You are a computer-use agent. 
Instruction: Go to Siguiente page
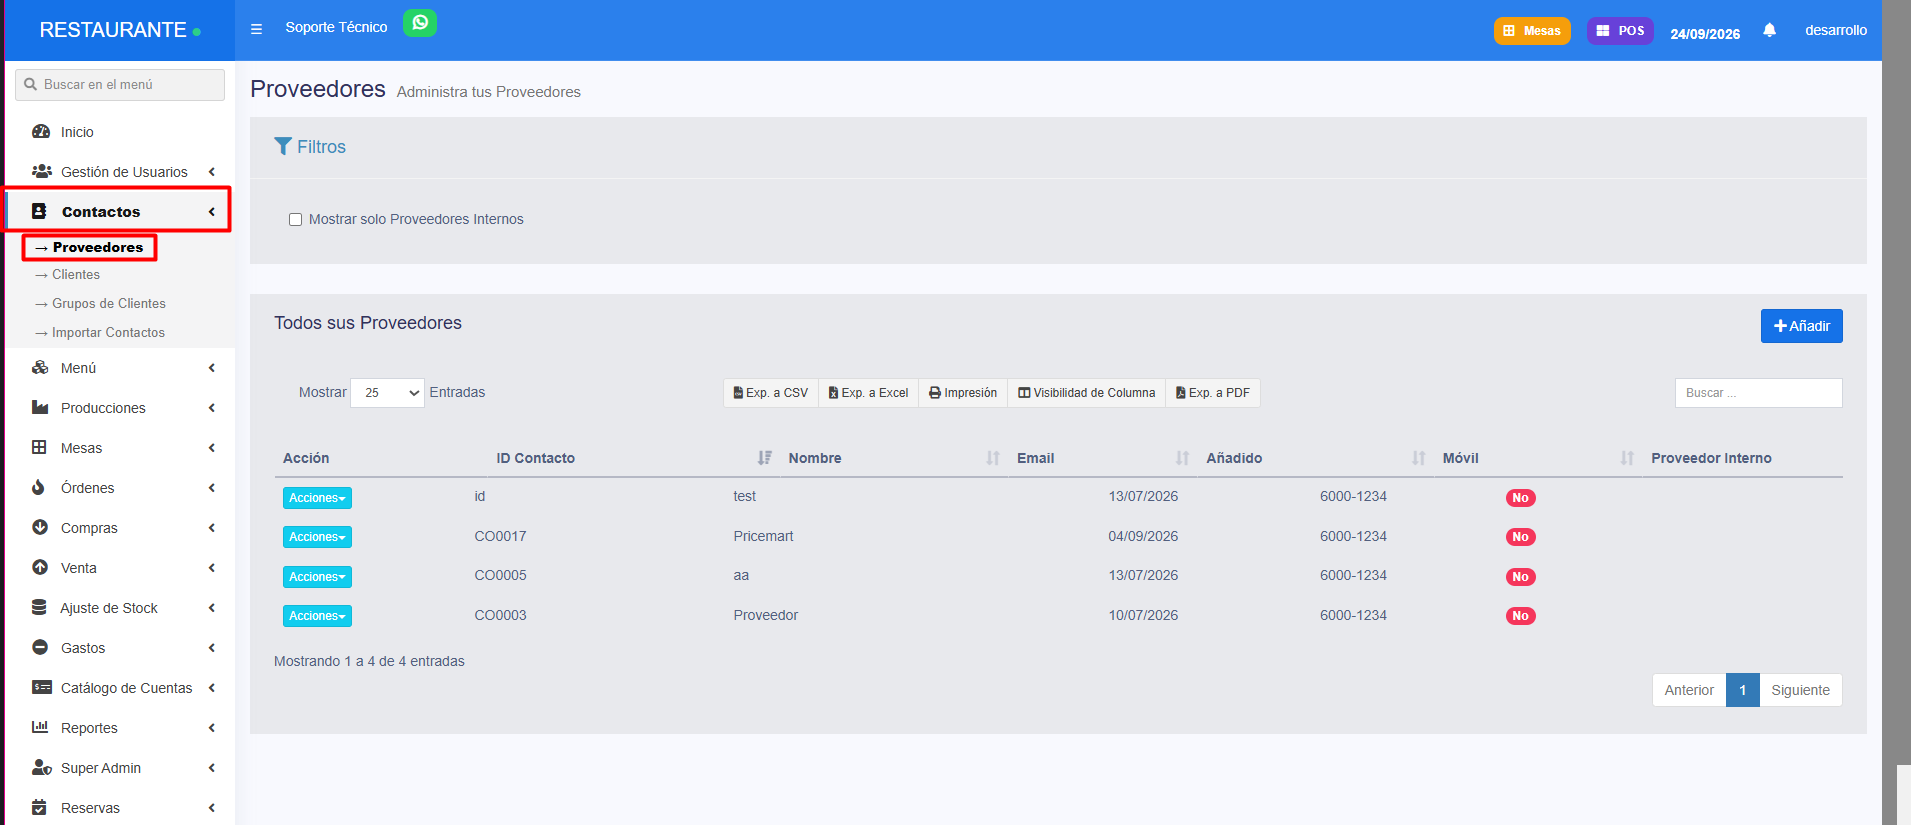tap(1800, 690)
